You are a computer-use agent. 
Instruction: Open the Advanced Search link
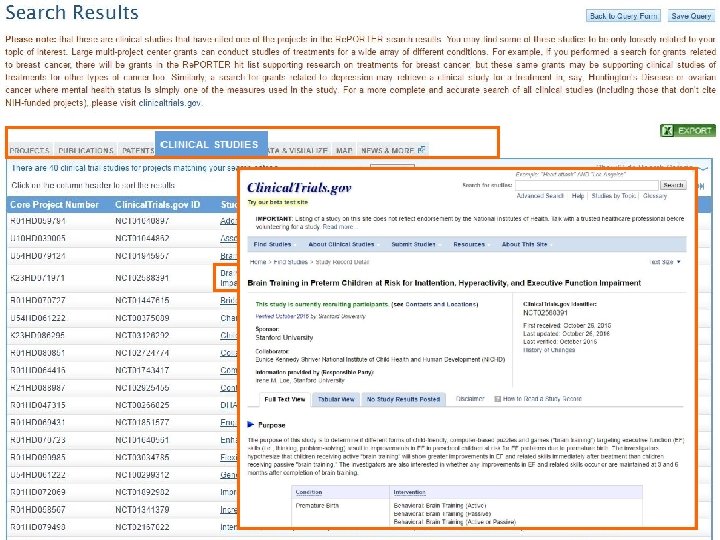pos(540,196)
